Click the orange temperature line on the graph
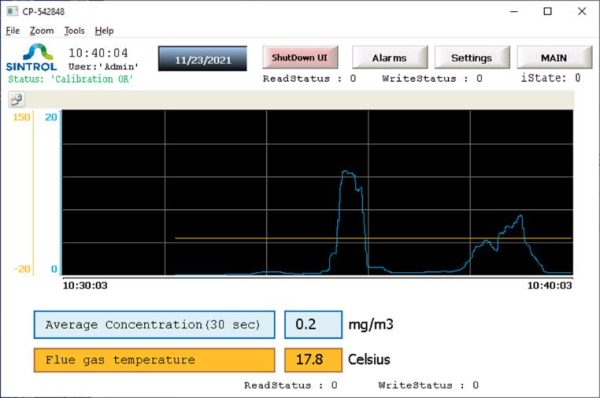Screen dimensions: 600x398 tap(373, 238)
